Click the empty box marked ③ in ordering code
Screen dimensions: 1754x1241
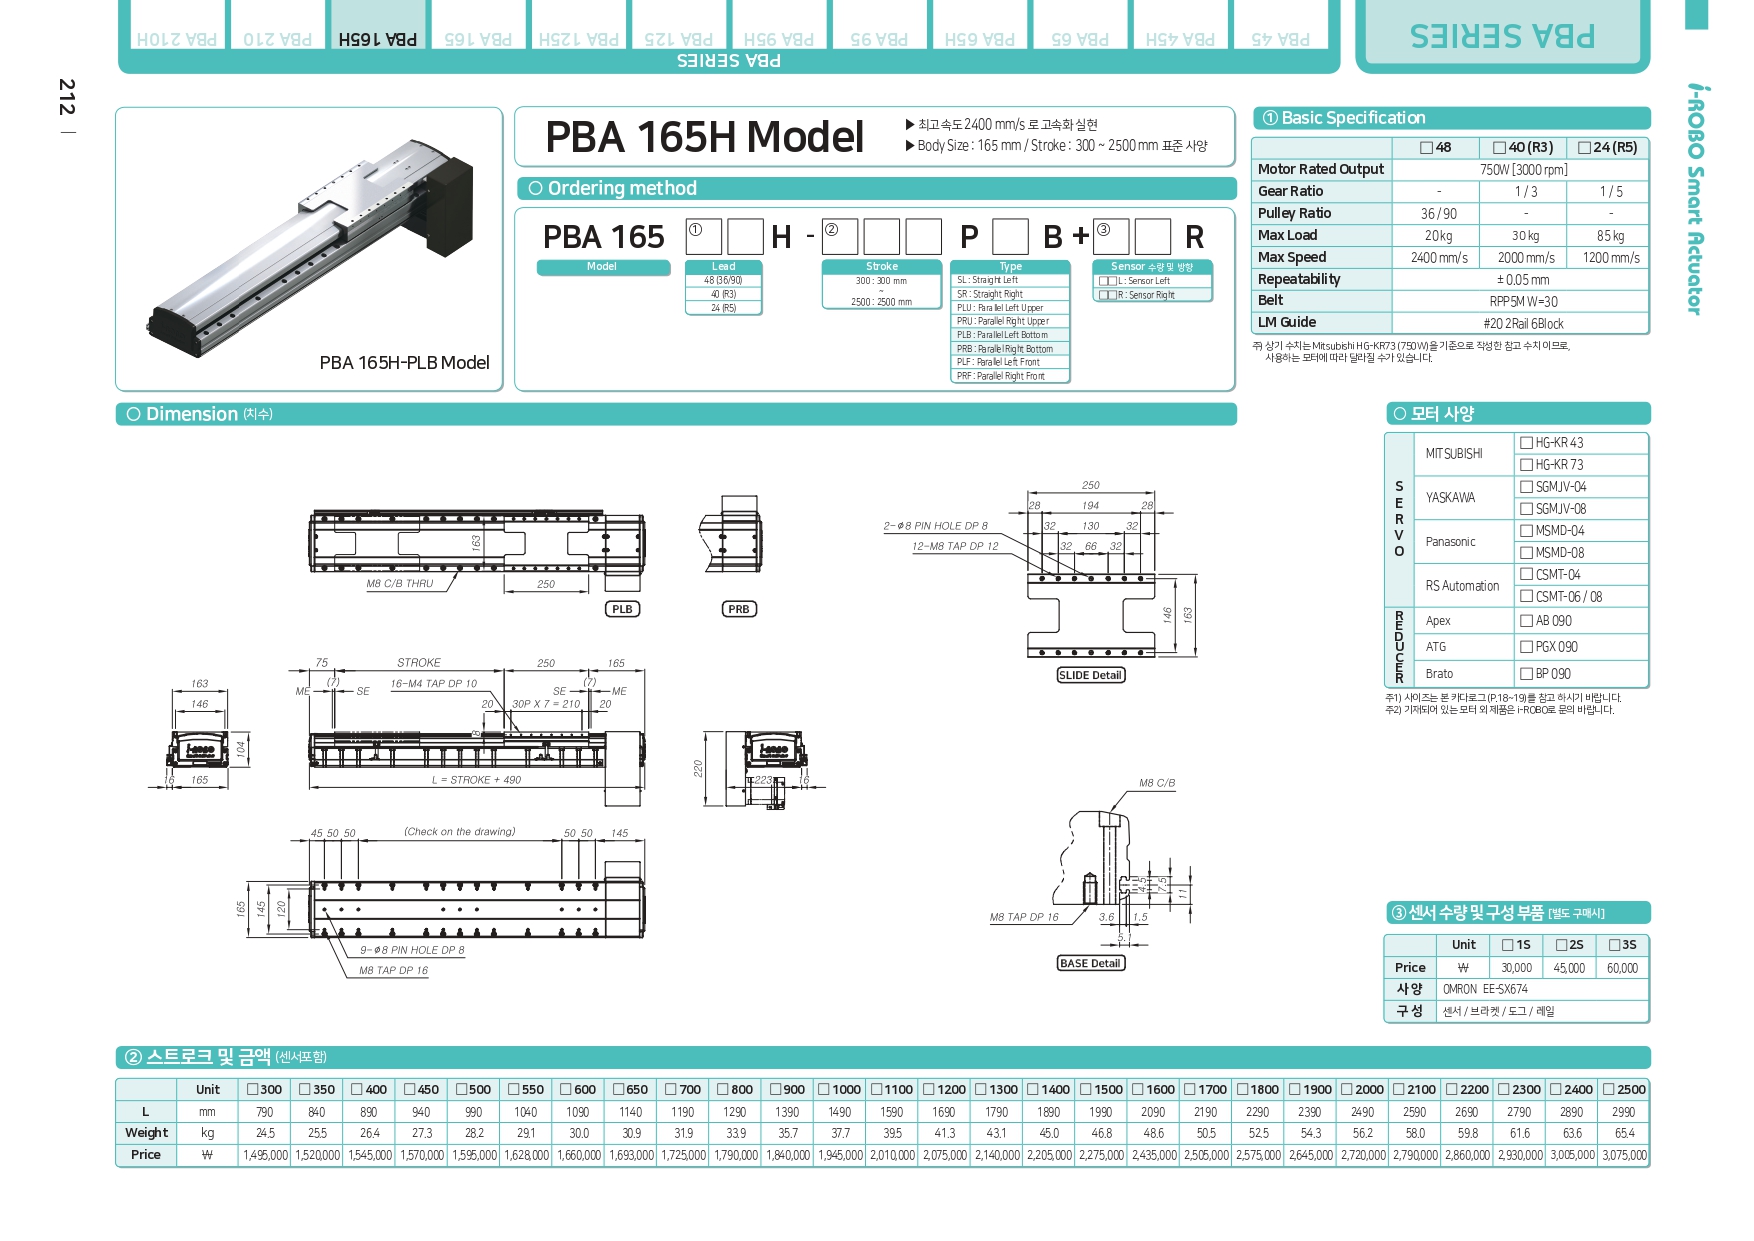(1111, 237)
